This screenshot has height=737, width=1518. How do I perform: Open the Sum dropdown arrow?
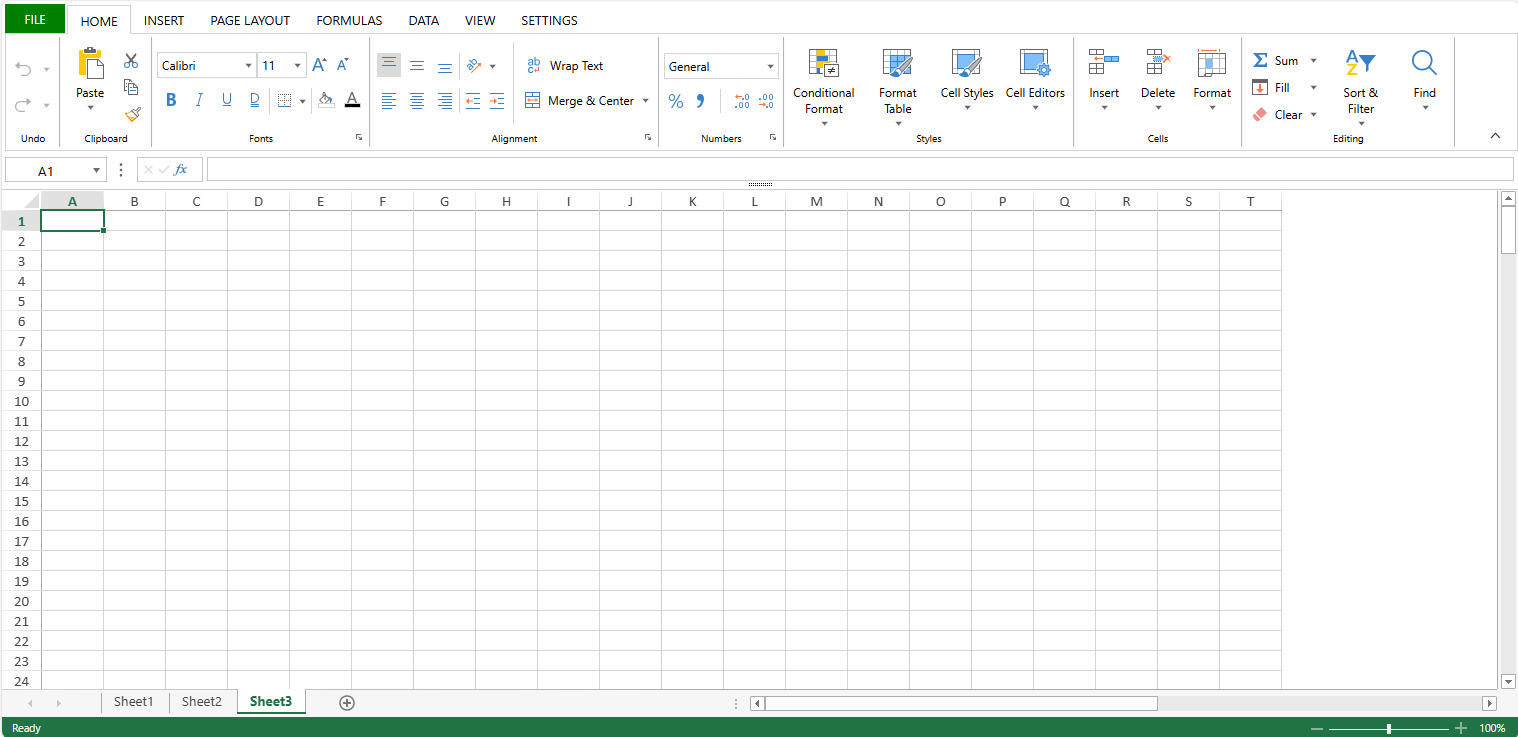point(1314,61)
